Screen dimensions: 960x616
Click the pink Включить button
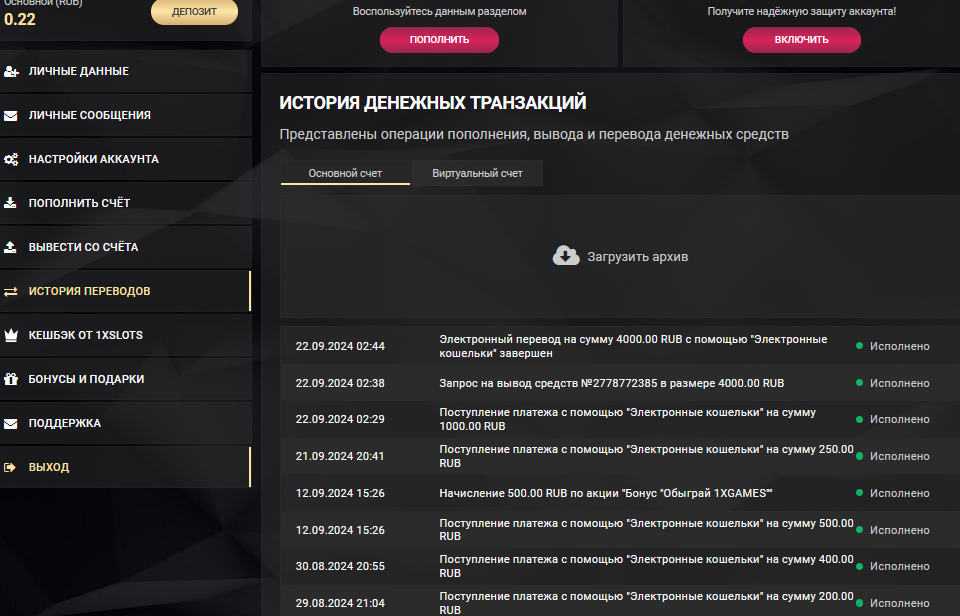[801, 40]
